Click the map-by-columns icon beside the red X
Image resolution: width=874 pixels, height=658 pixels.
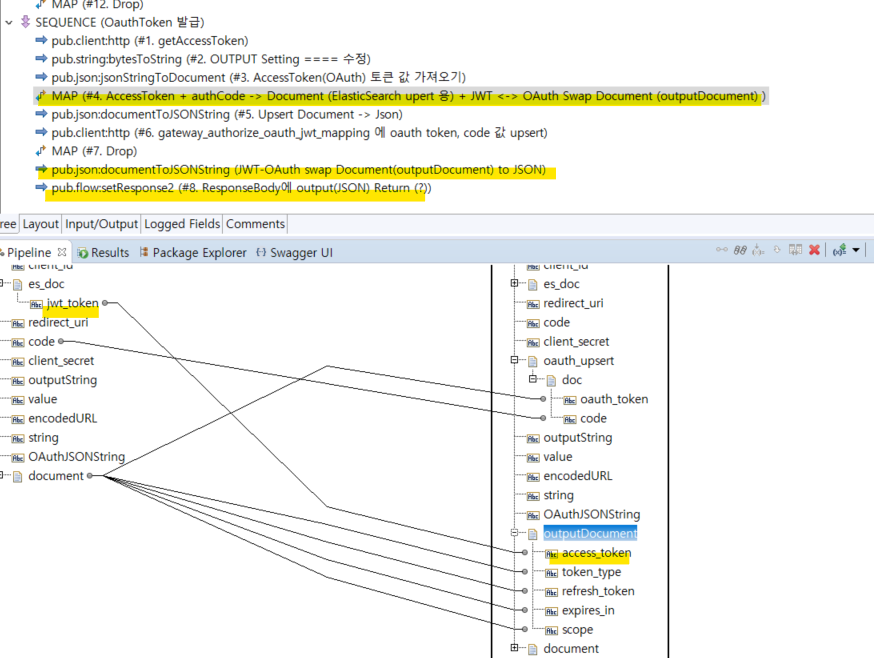(794, 251)
